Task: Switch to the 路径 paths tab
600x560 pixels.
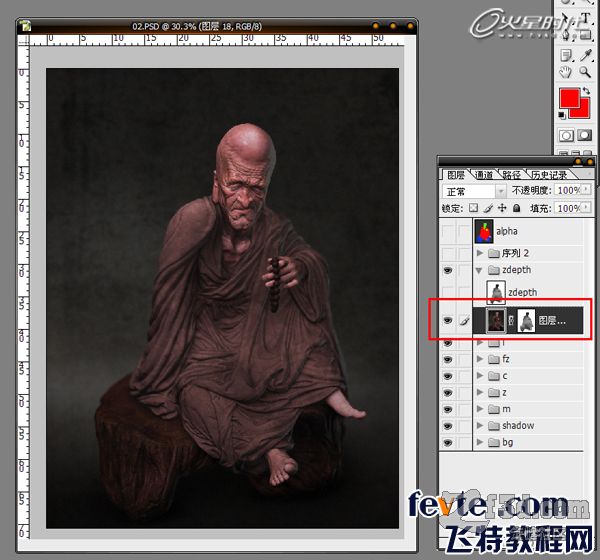Action: click(511, 175)
